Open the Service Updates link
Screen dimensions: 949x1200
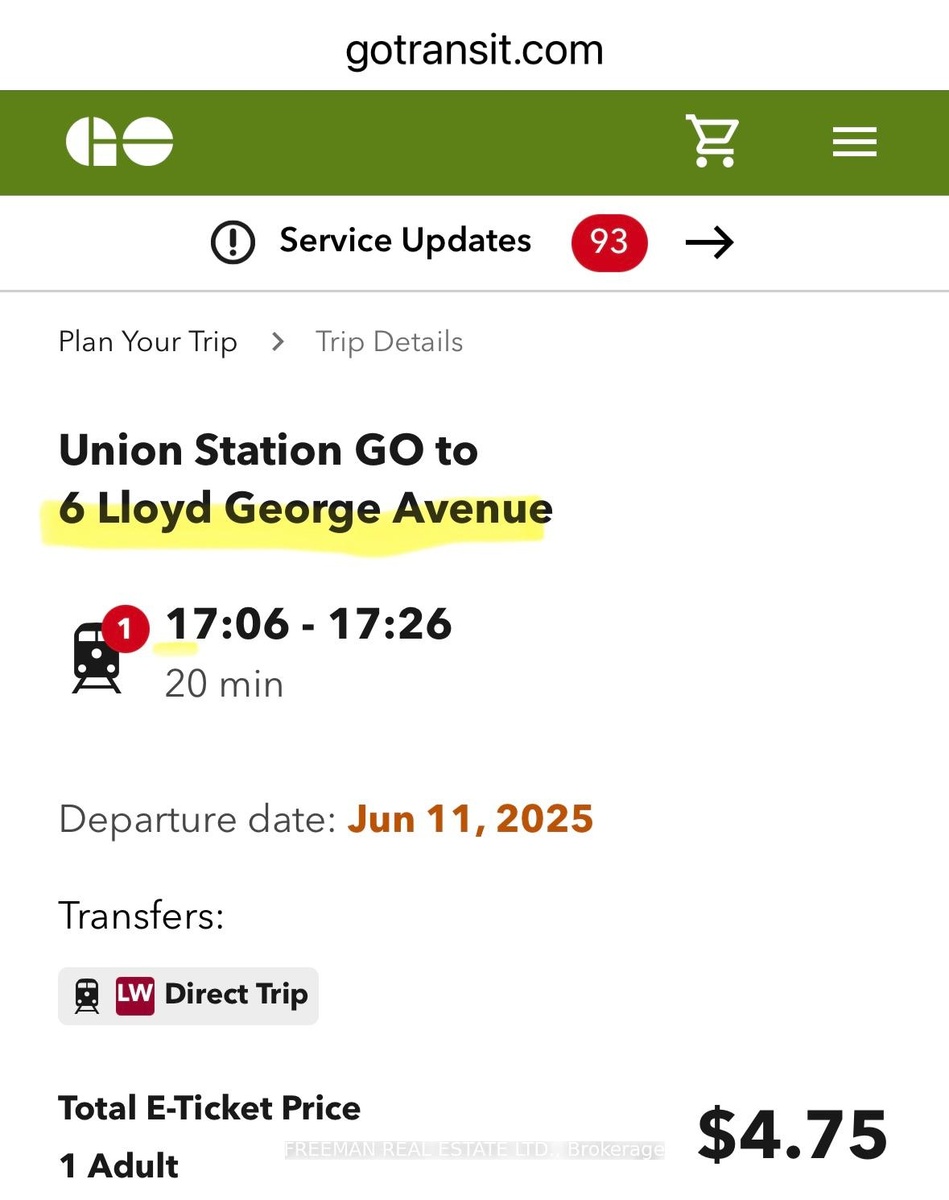coord(405,241)
